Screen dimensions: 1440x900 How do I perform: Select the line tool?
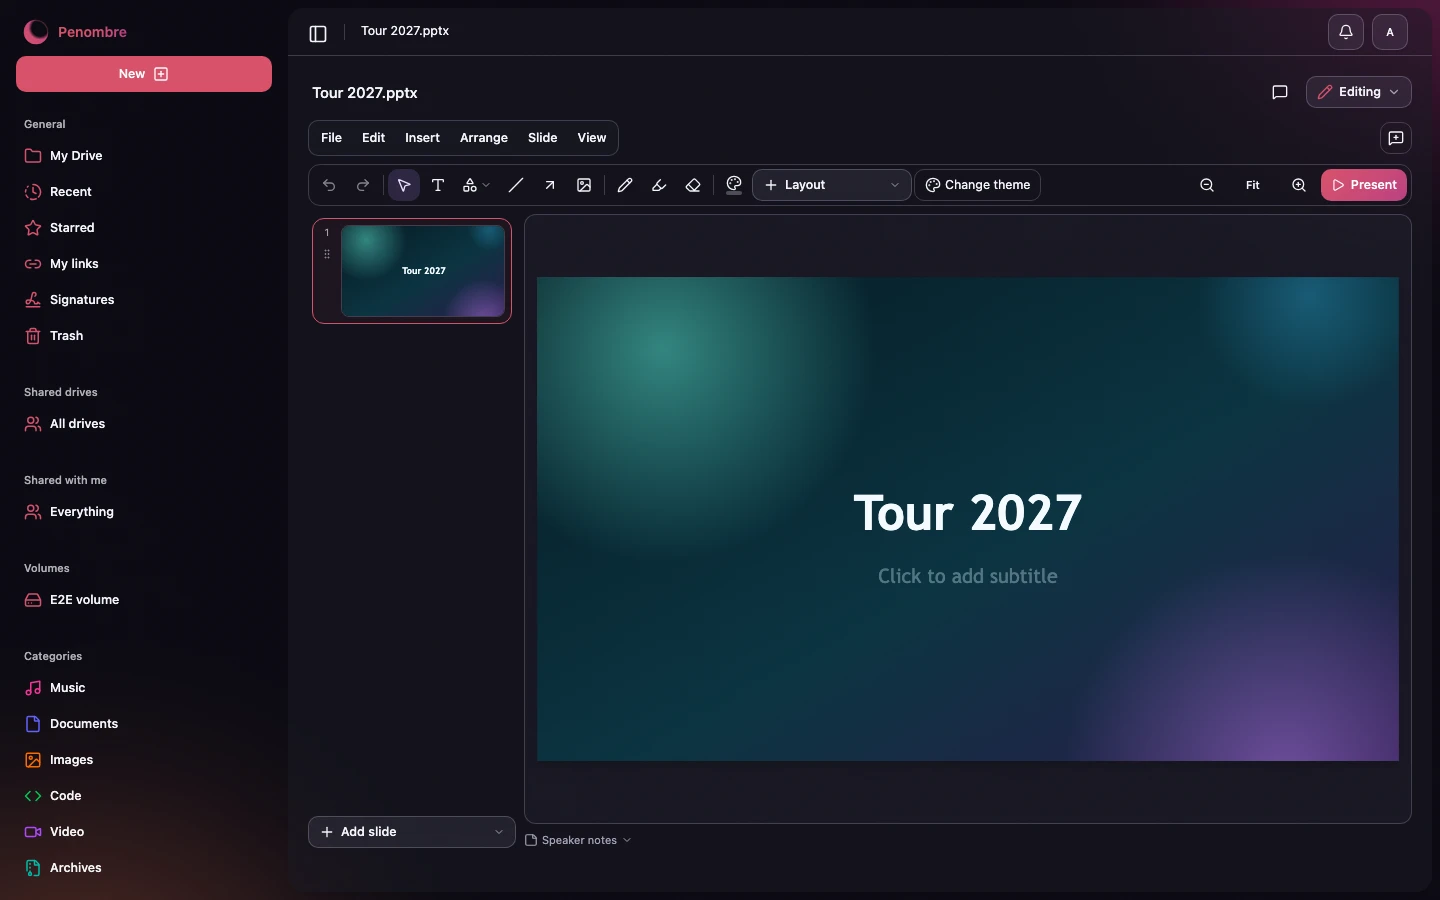[x=516, y=185]
